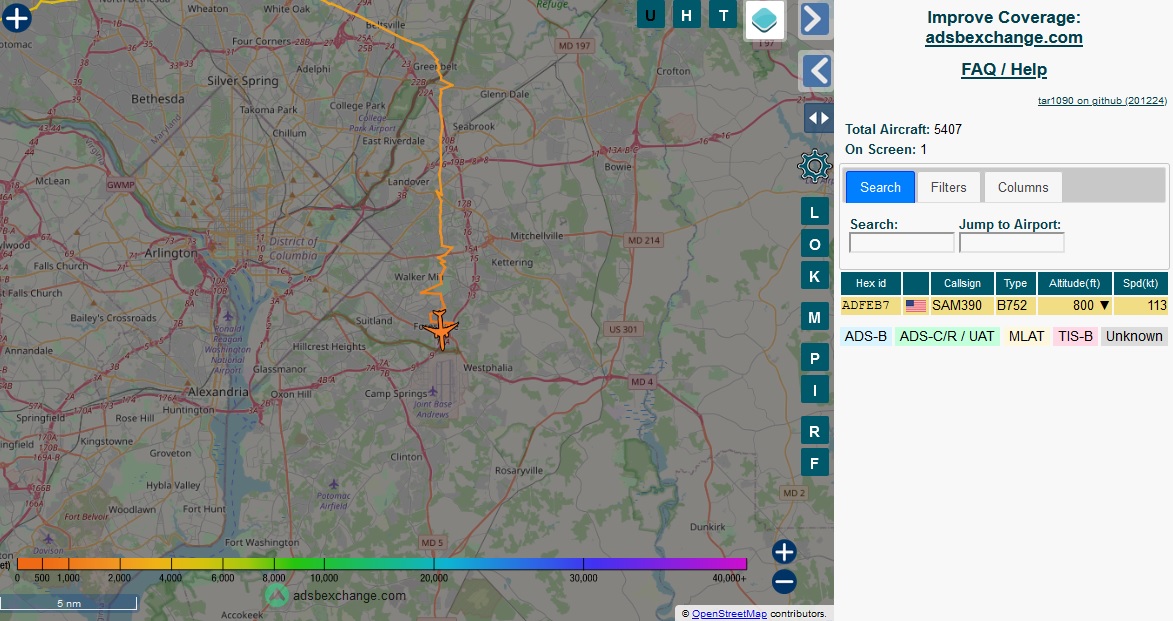
Task: Toggle the U map button
Action: (x=650, y=15)
